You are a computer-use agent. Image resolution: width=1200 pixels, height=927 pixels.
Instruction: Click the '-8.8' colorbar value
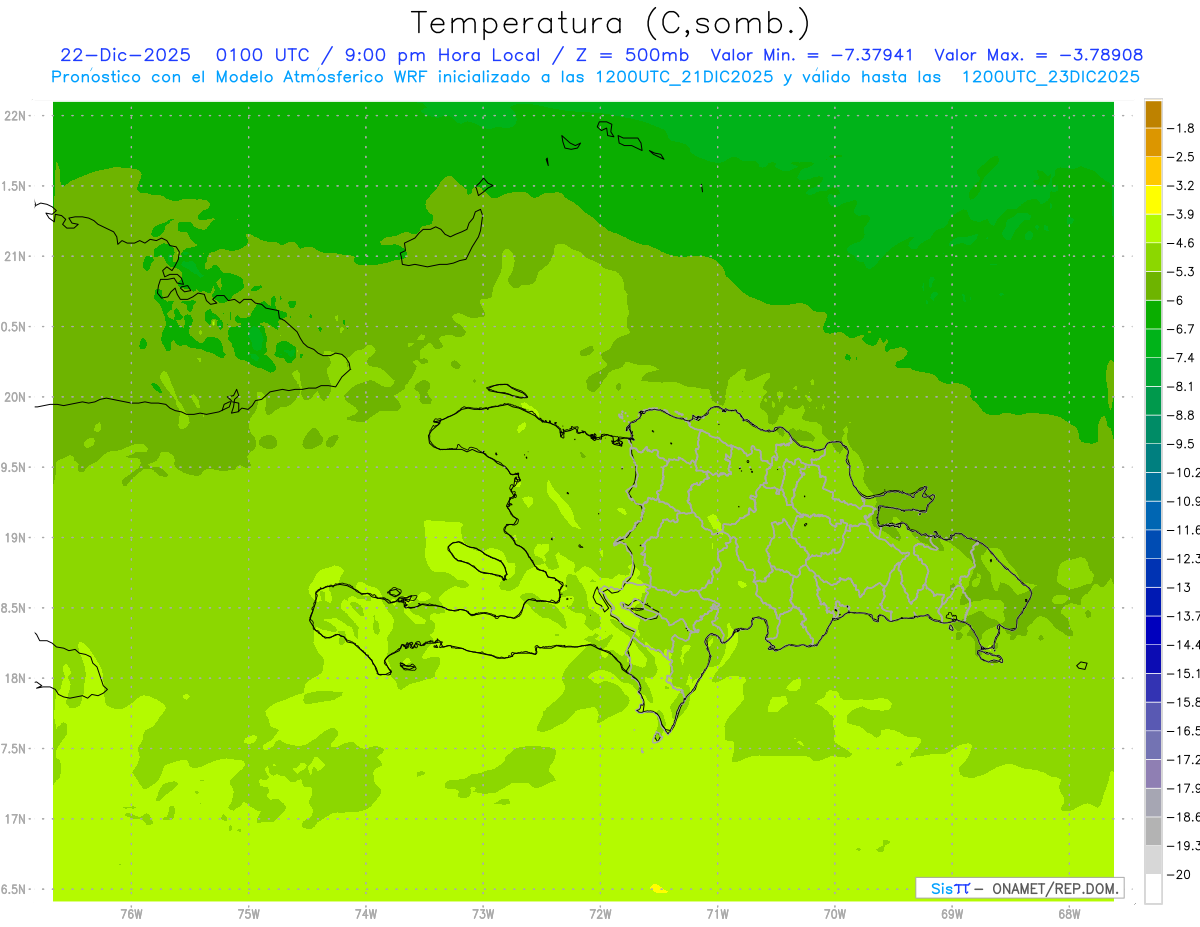[x=1181, y=415]
